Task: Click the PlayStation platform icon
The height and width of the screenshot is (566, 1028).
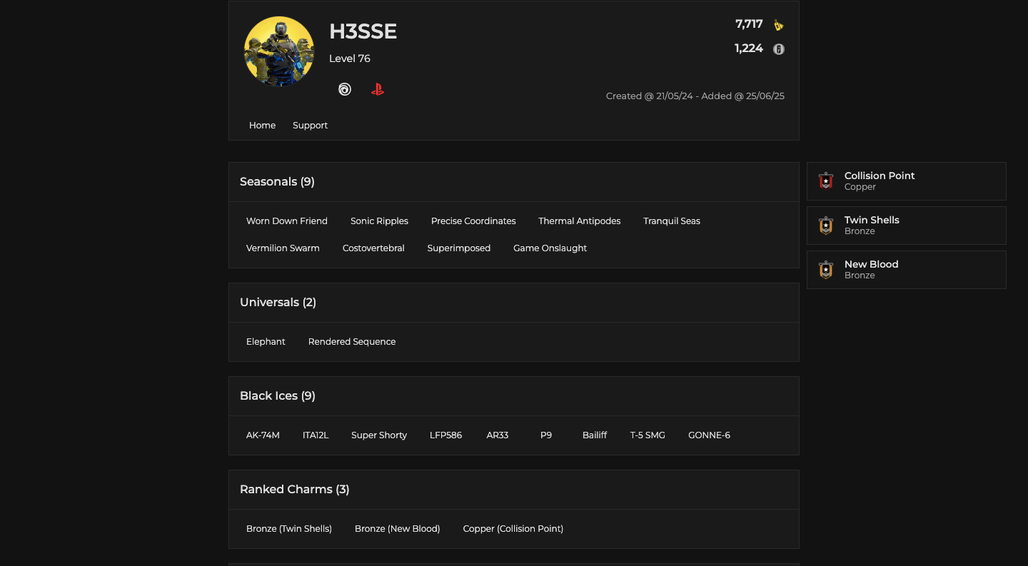Action: coord(377,89)
